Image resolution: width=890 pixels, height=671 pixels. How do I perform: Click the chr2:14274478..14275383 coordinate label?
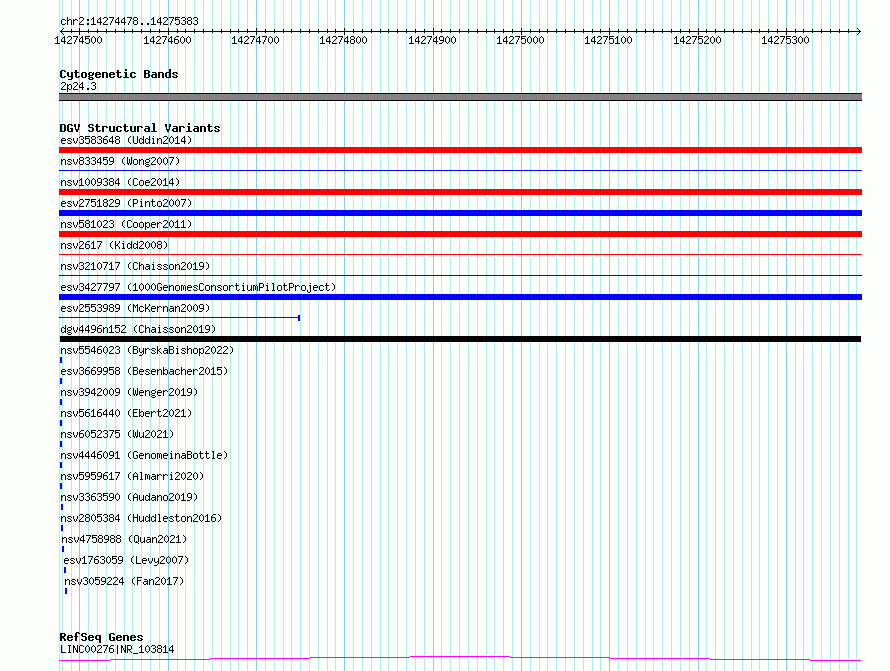(x=129, y=21)
